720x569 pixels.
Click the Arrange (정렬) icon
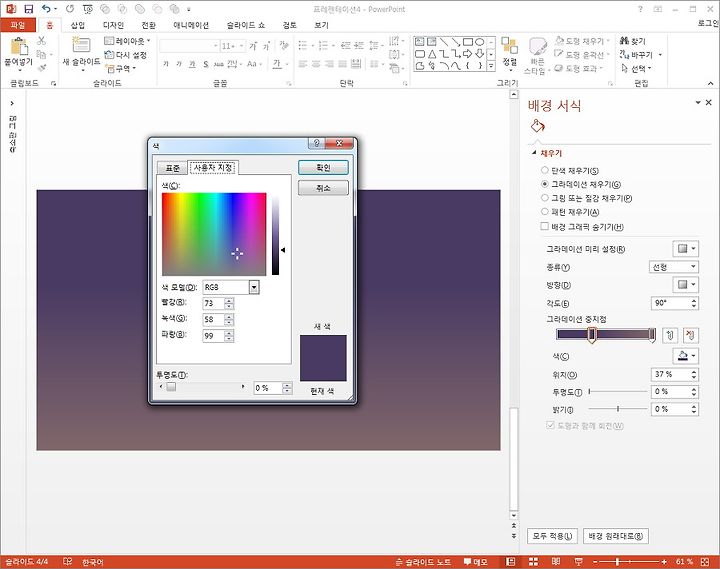(509, 45)
